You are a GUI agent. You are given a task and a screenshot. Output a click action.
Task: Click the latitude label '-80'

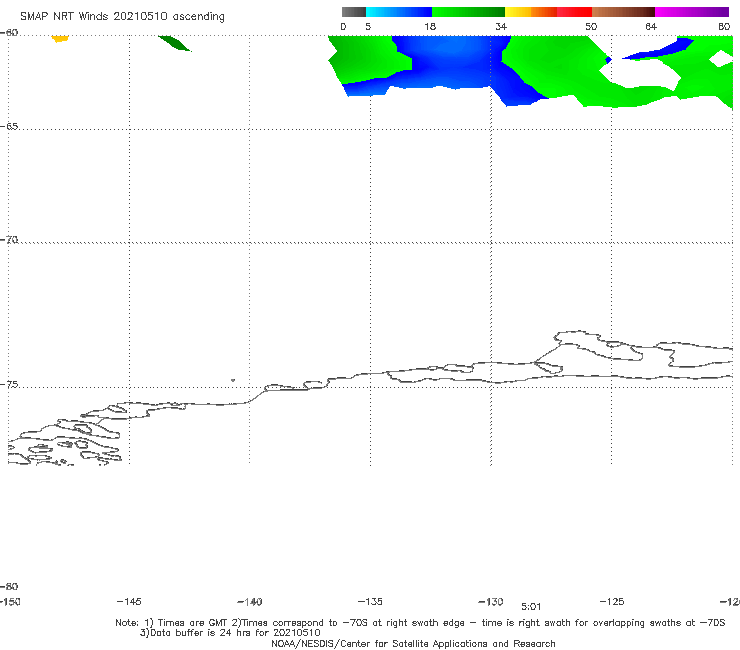tap(9, 586)
